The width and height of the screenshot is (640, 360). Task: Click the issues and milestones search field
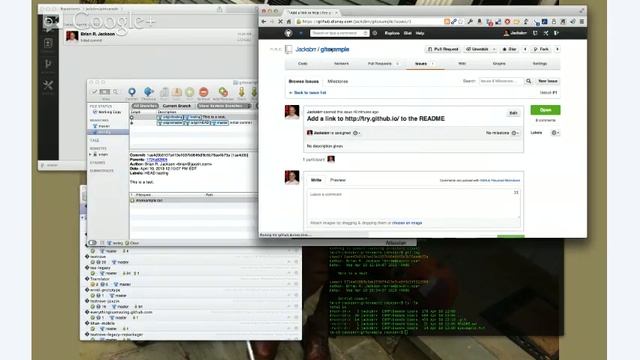click(501, 81)
